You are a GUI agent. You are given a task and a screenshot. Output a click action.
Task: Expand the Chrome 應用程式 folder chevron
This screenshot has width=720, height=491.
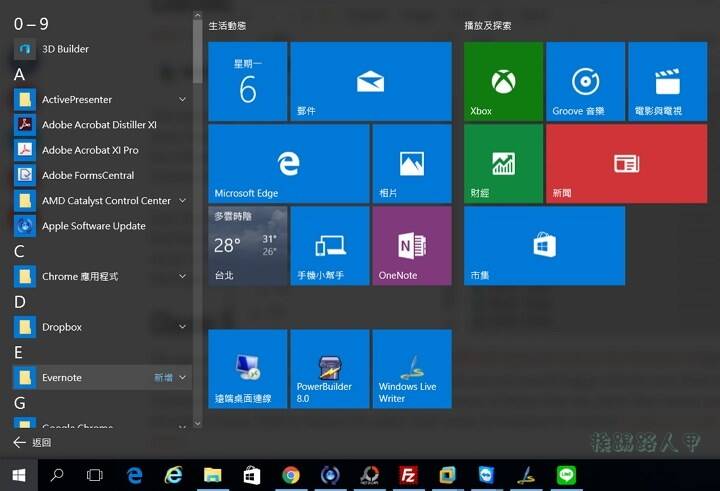[x=182, y=276]
